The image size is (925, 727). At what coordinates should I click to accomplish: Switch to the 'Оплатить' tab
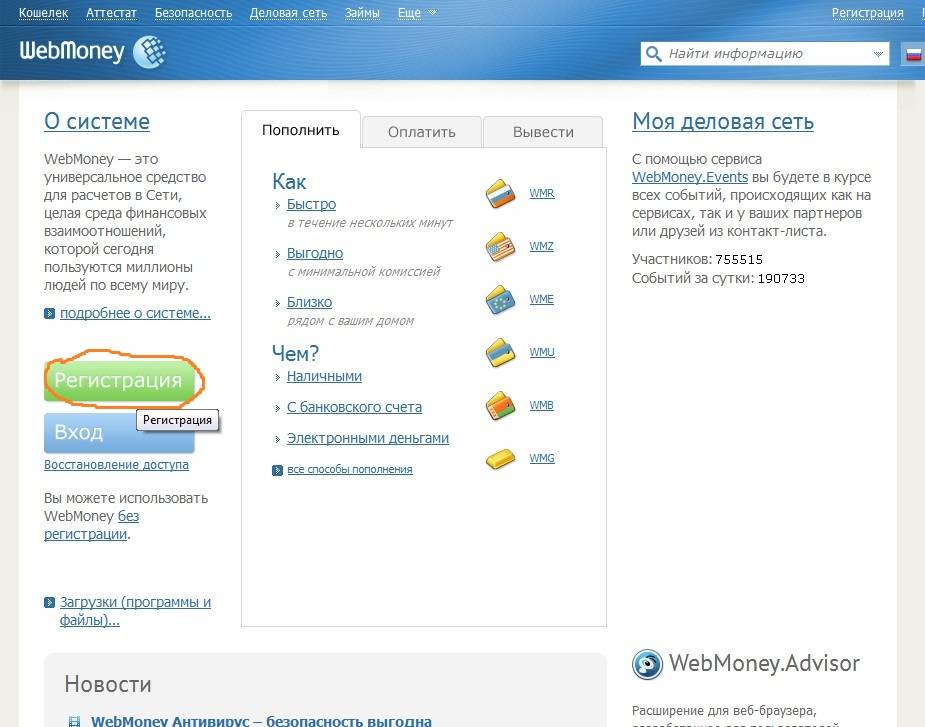click(422, 132)
